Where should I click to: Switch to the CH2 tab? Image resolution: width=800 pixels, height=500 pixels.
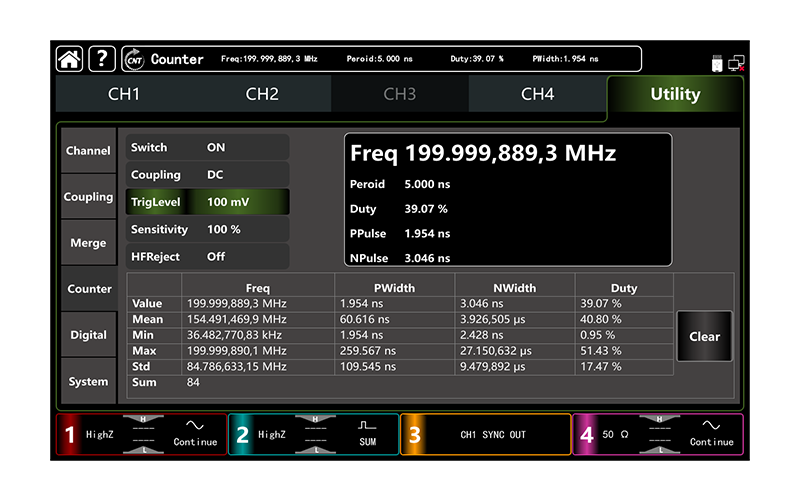(x=262, y=95)
